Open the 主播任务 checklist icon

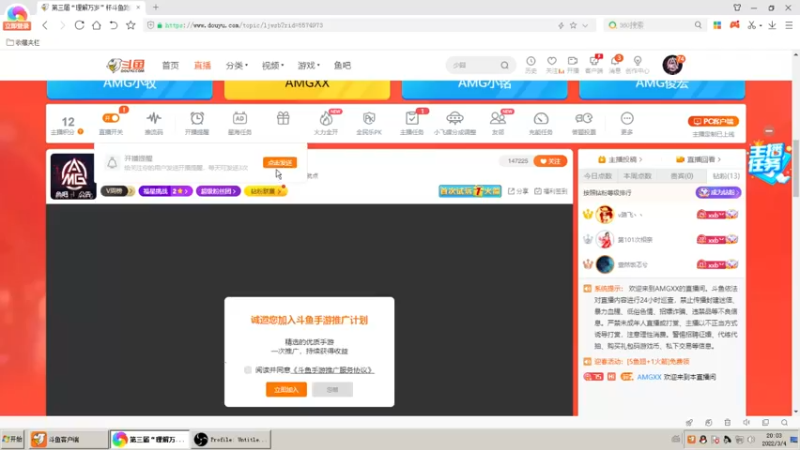(x=412, y=119)
